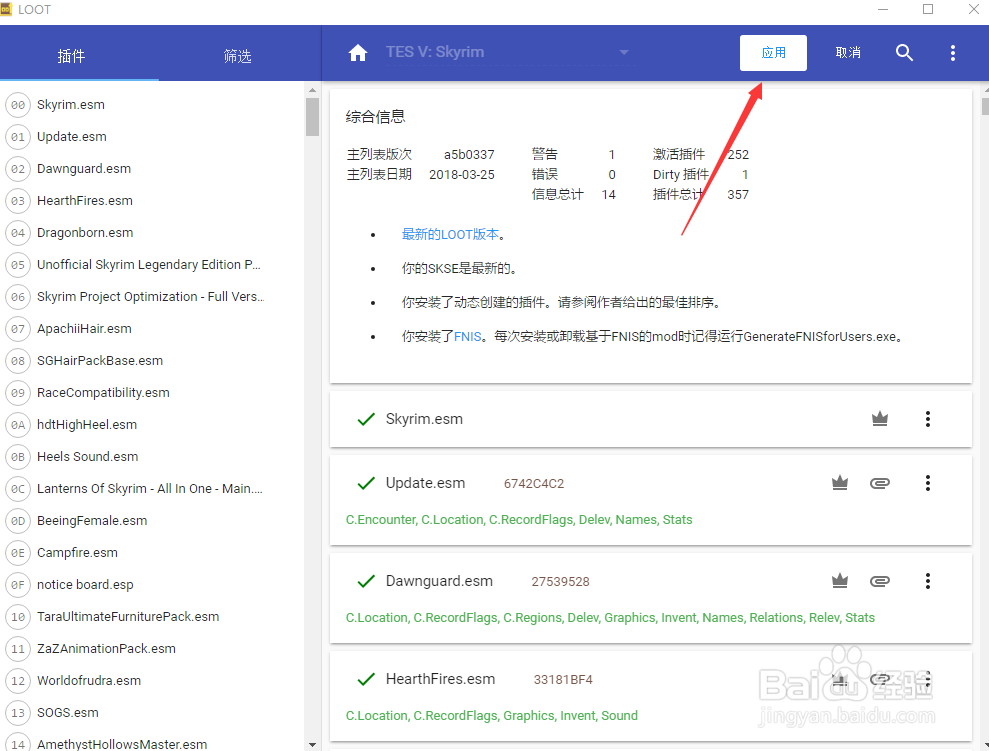
Task: Switch to the 筛选 tab
Action: tap(238, 56)
